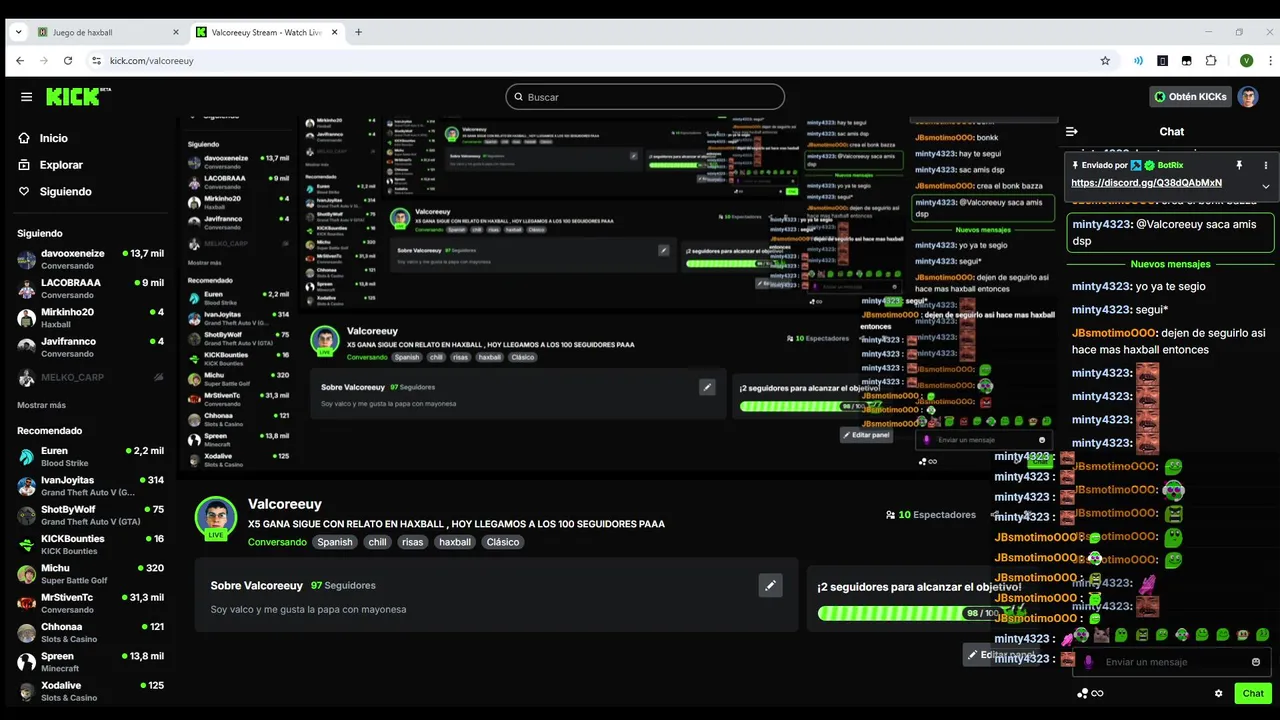Open Michu Super Battle Golf channel
Screen dimensions: 1280x720
(x=90, y=574)
